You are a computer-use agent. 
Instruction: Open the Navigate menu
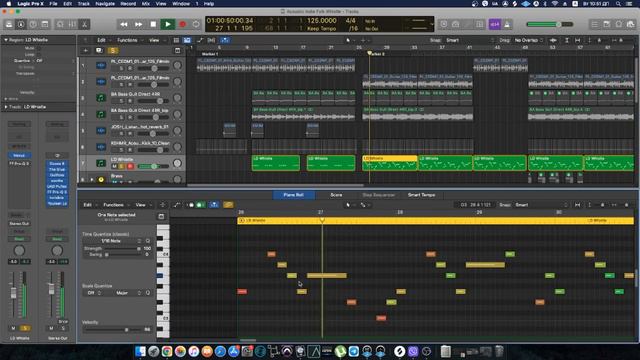105,4
